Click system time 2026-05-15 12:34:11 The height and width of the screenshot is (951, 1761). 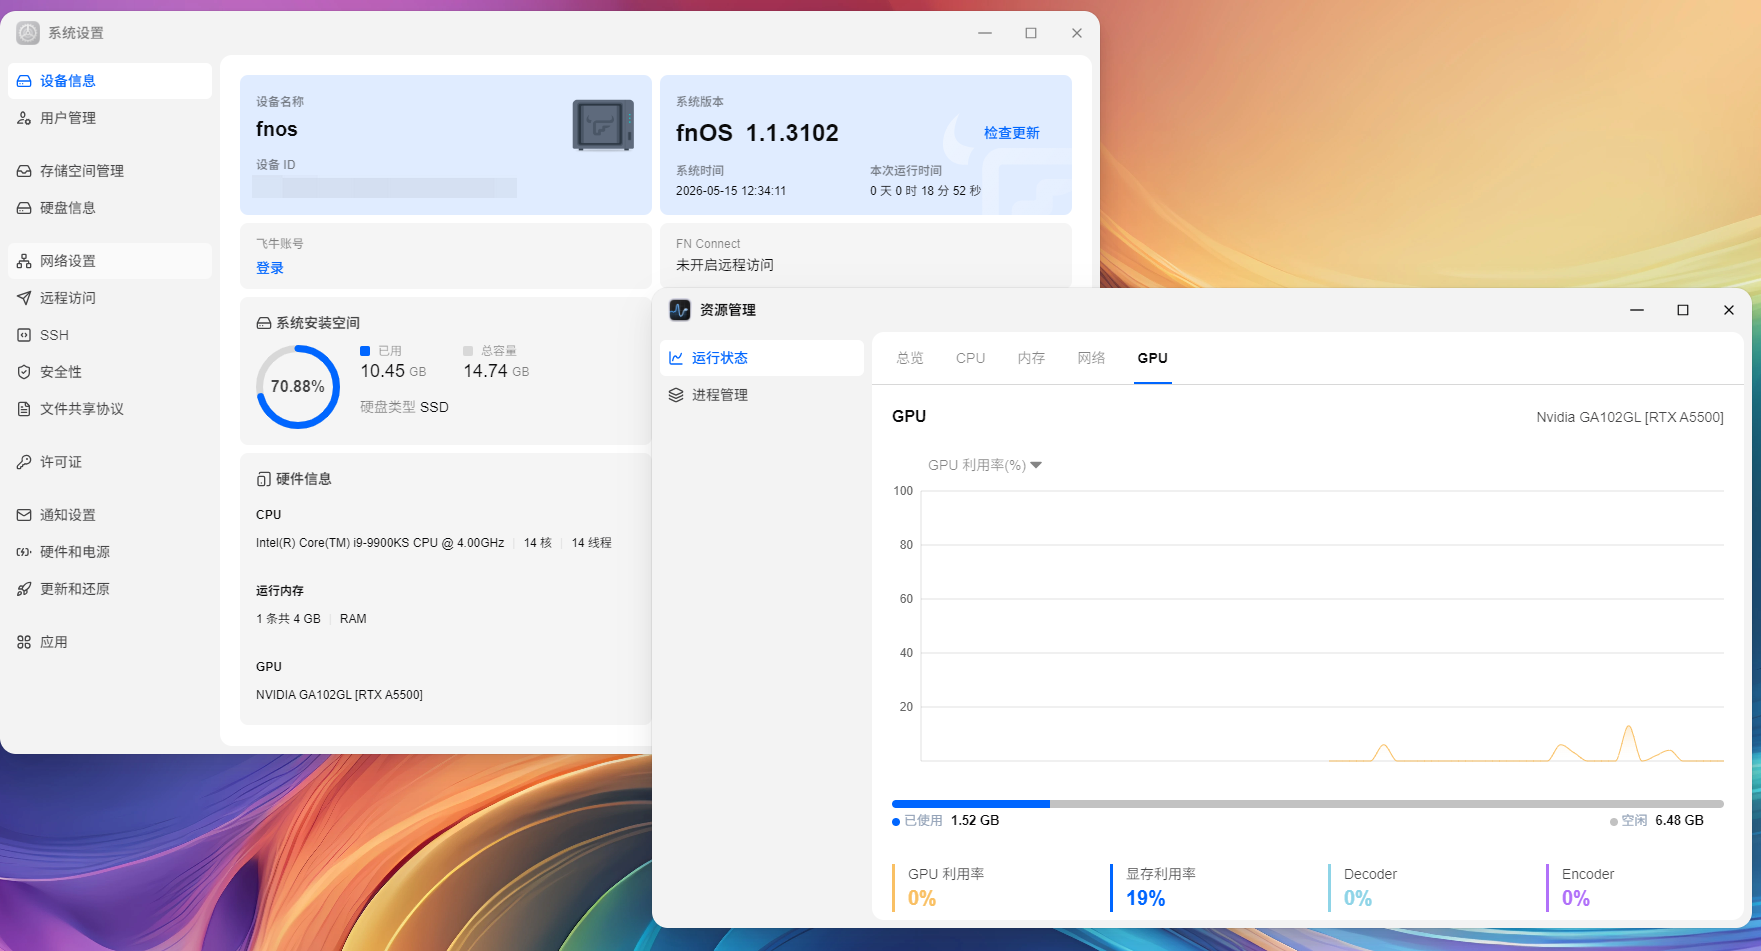tap(731, 191)
